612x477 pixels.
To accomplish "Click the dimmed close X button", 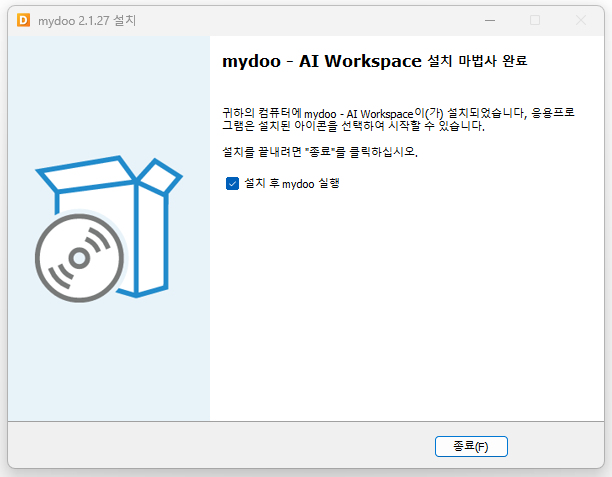I will [581, 20].
